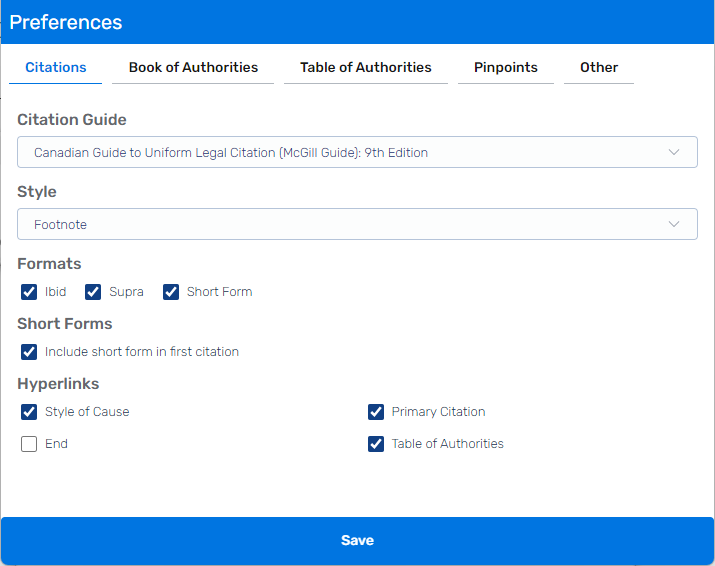Click the Preferences dialog title
Viewport: 715px width, 566px height.
[66, 22]
